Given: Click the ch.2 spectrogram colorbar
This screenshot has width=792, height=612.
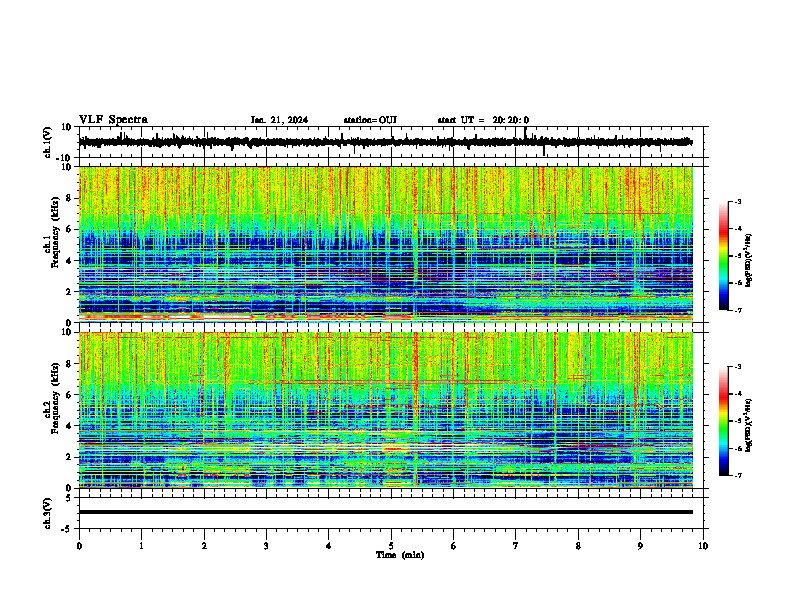Looking at the screenshot, I should click(x=723, y=421).
